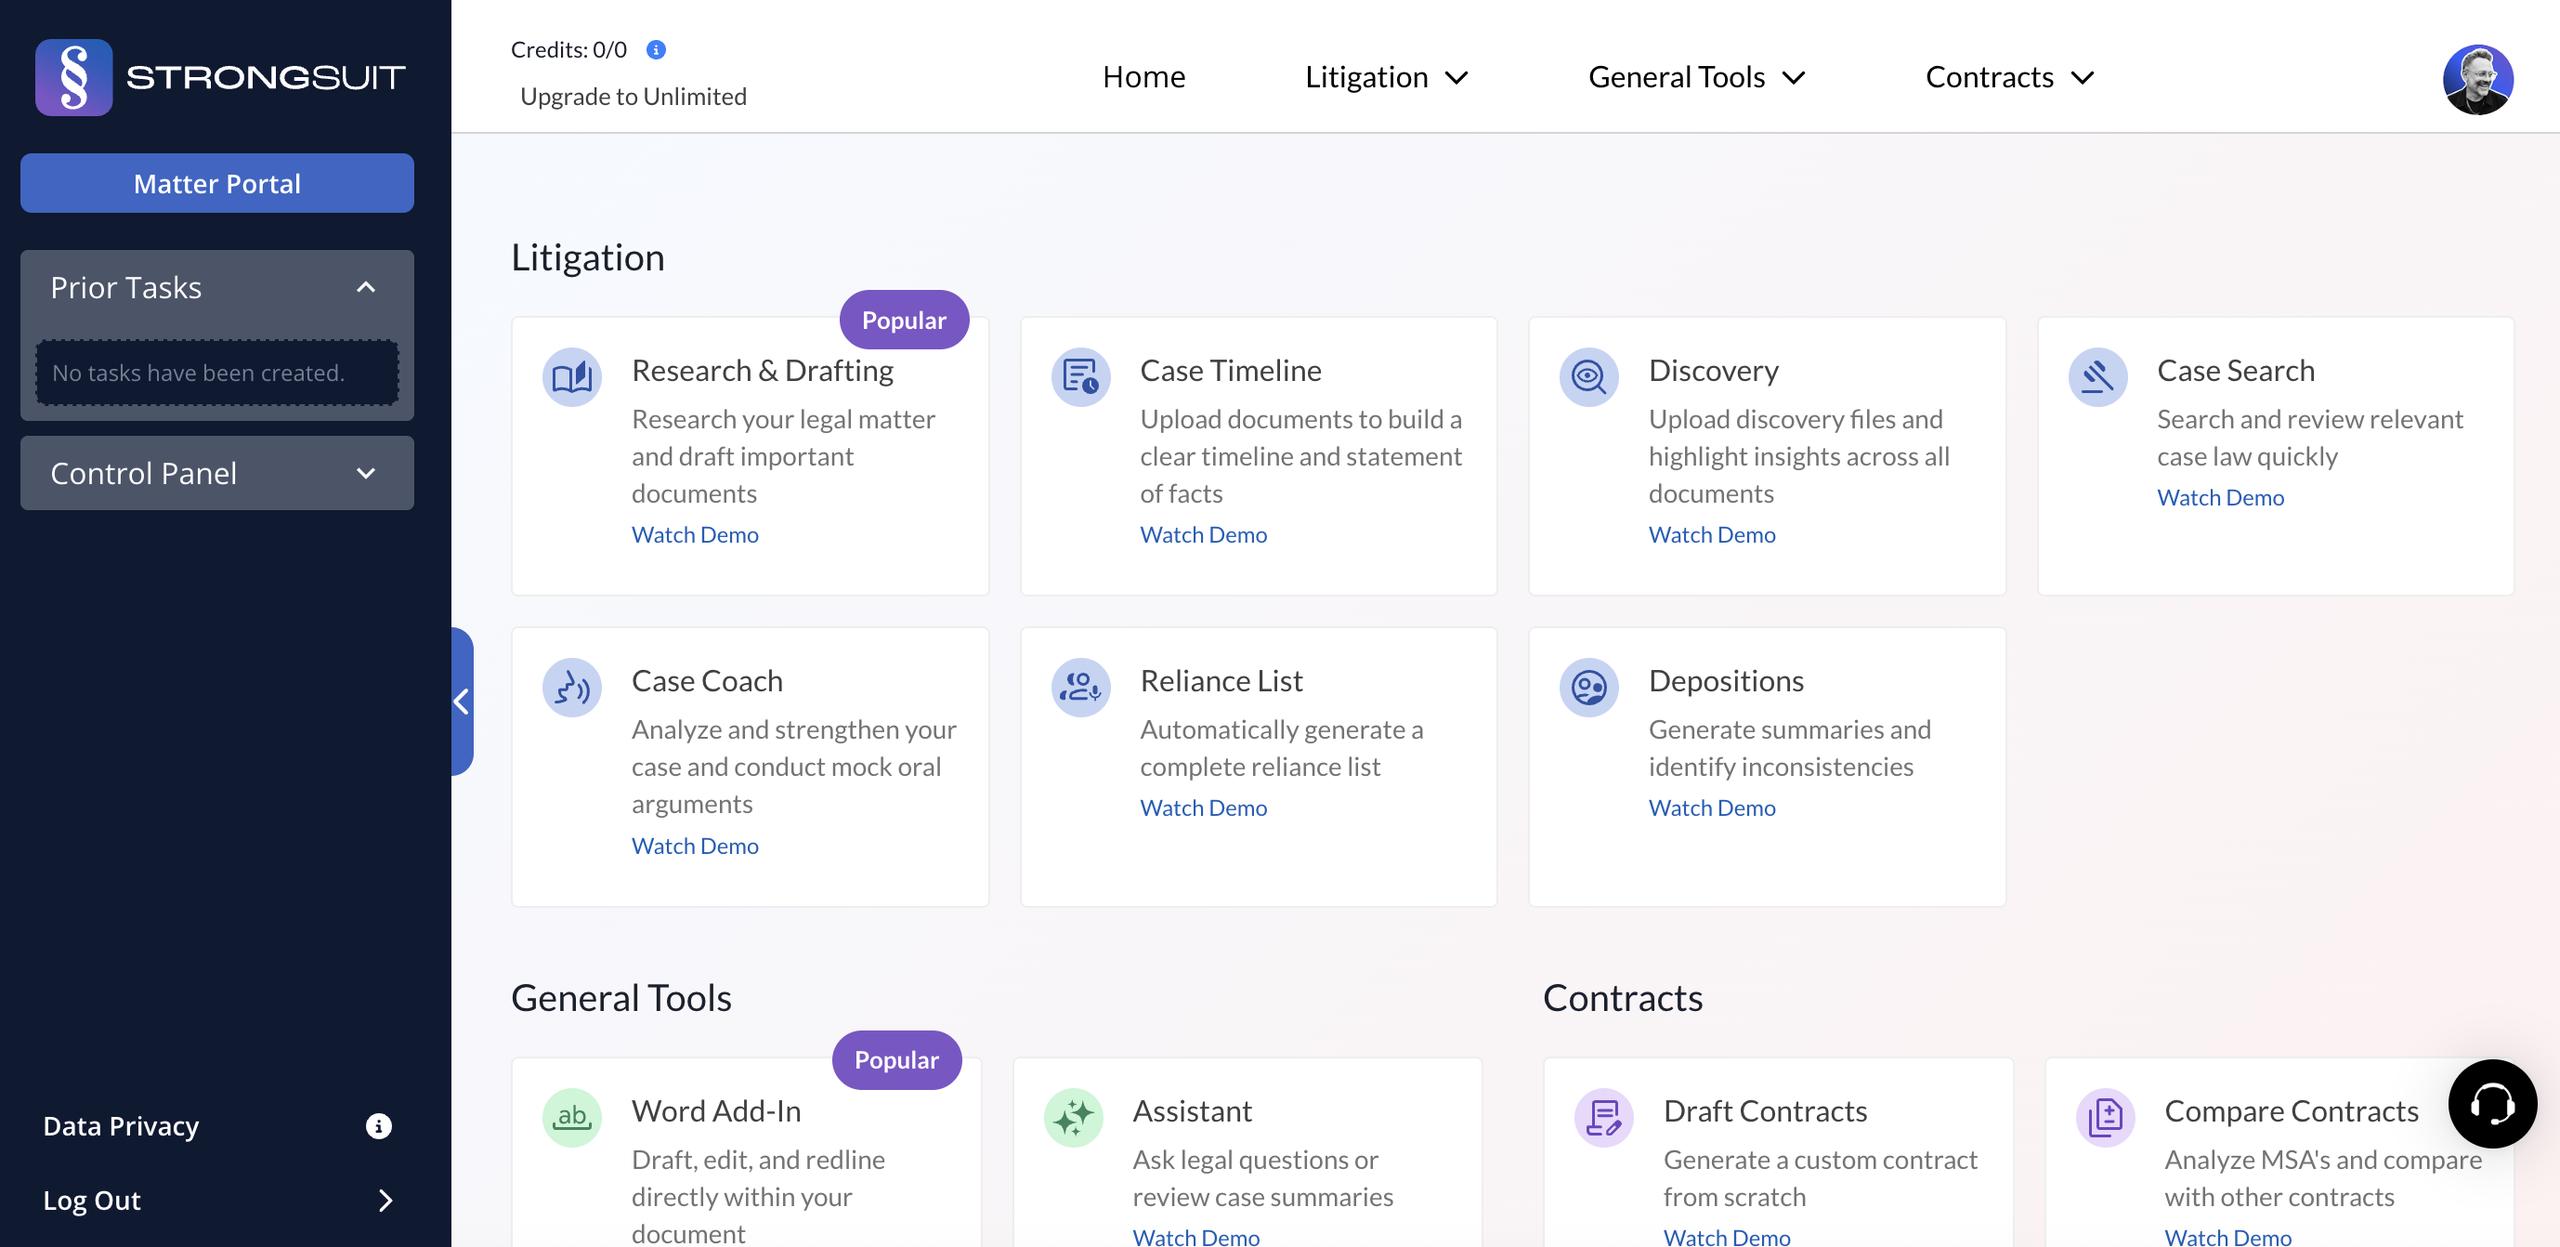
Task: Open the General Tools dropdown menu
Action: coord(1696,77)
